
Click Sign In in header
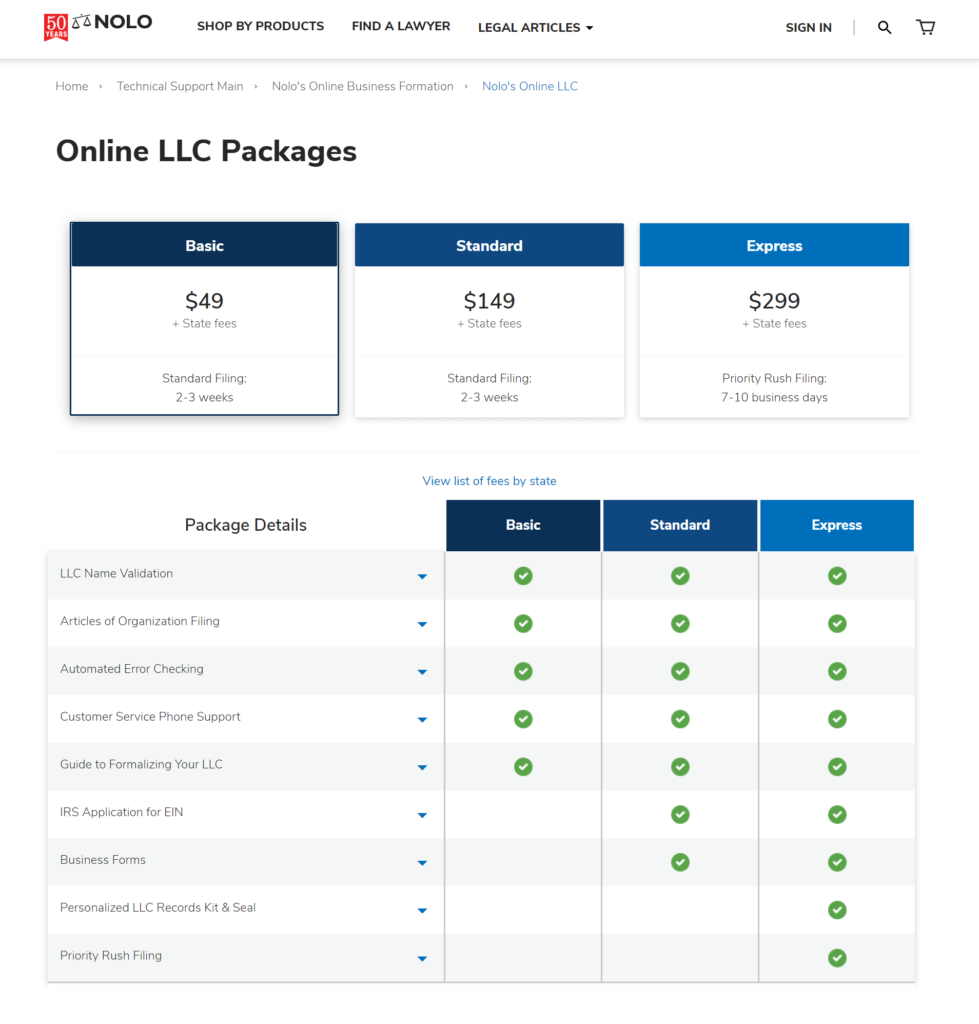(x=809, y=27)
